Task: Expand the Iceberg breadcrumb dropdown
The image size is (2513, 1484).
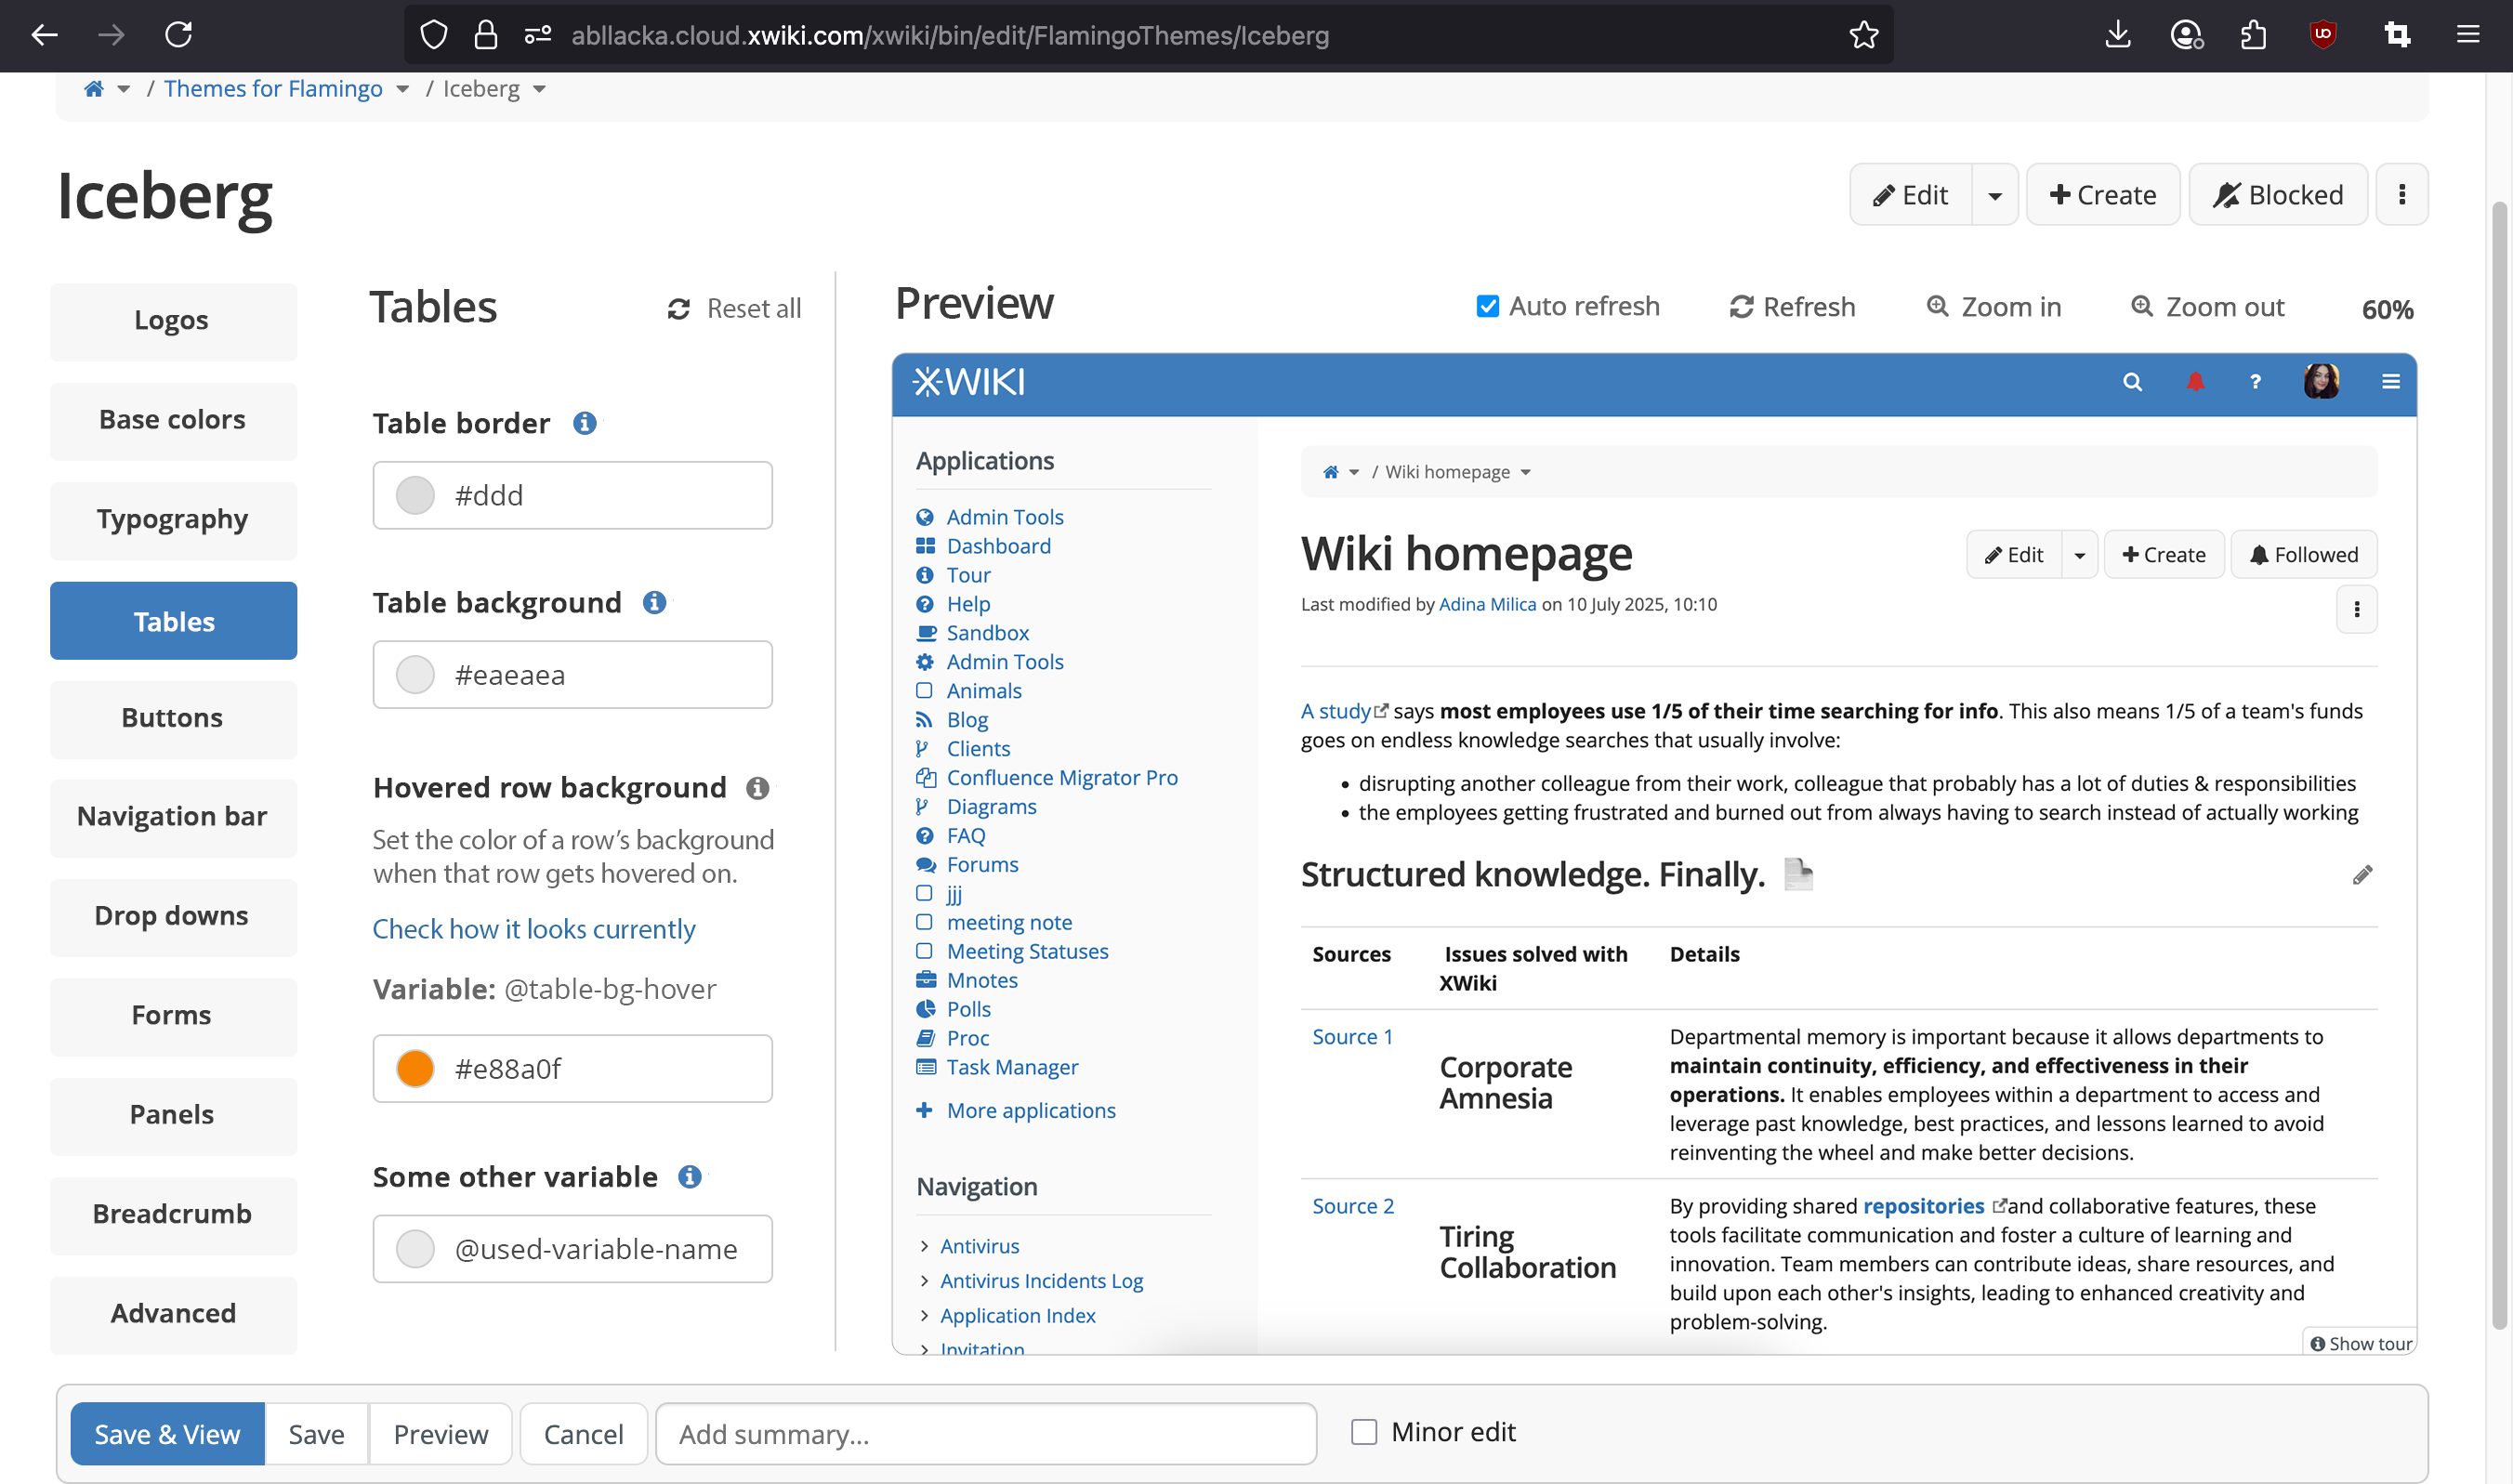Action: [x=539, y=89]
